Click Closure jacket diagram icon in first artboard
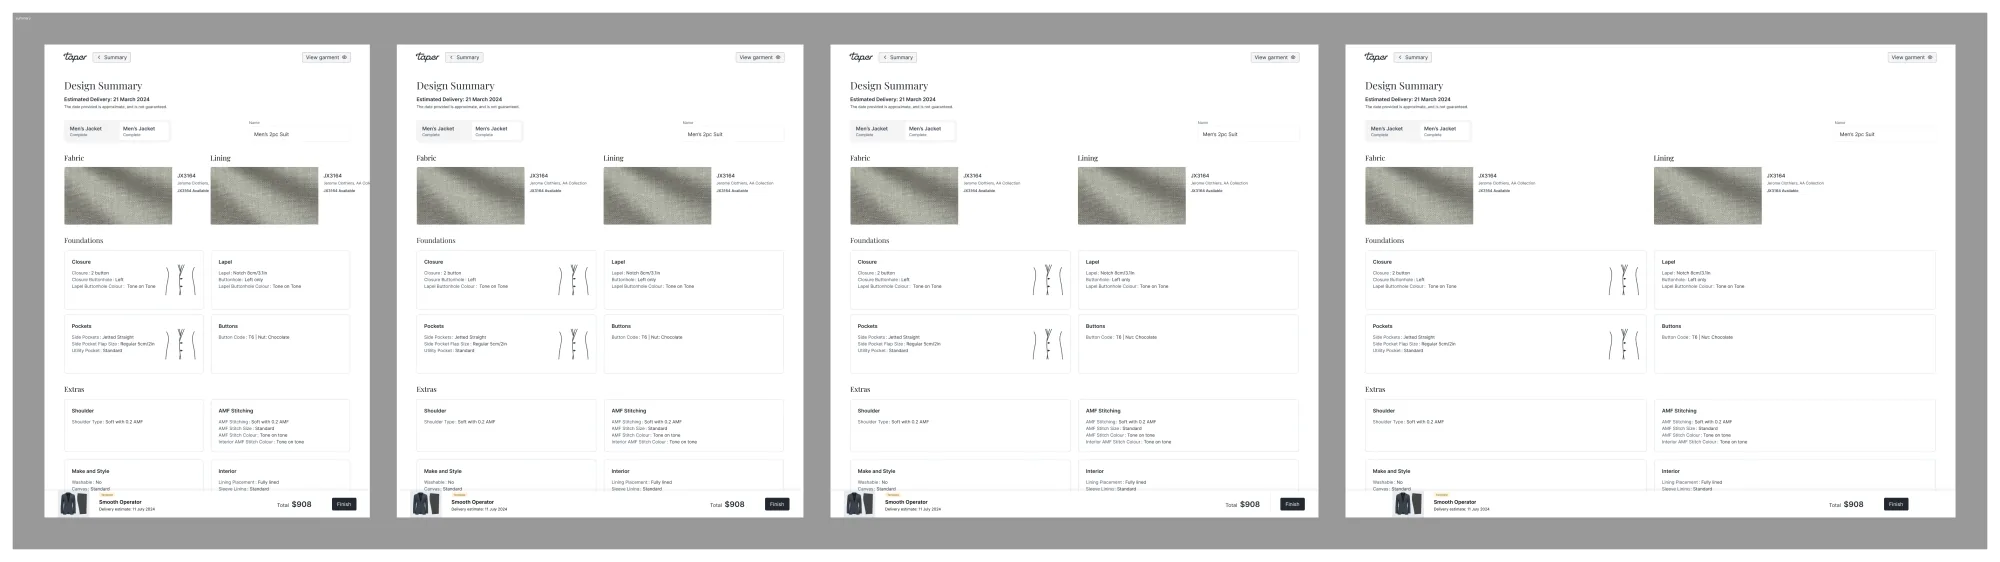 point(182,280)
